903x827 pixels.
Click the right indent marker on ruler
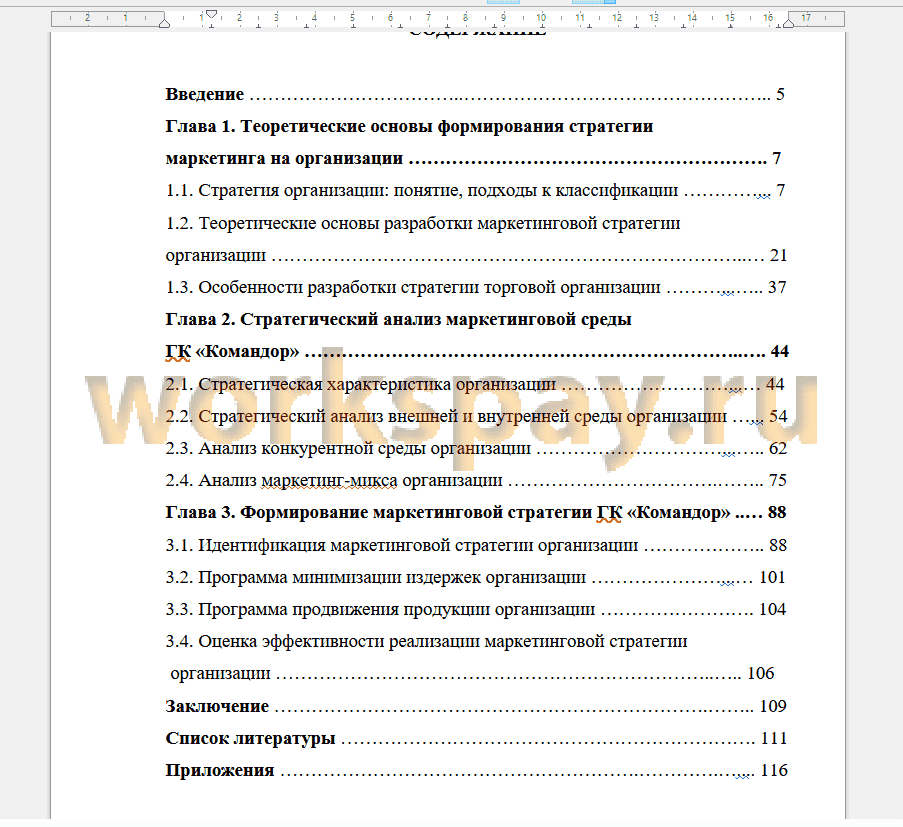point(788,23)
